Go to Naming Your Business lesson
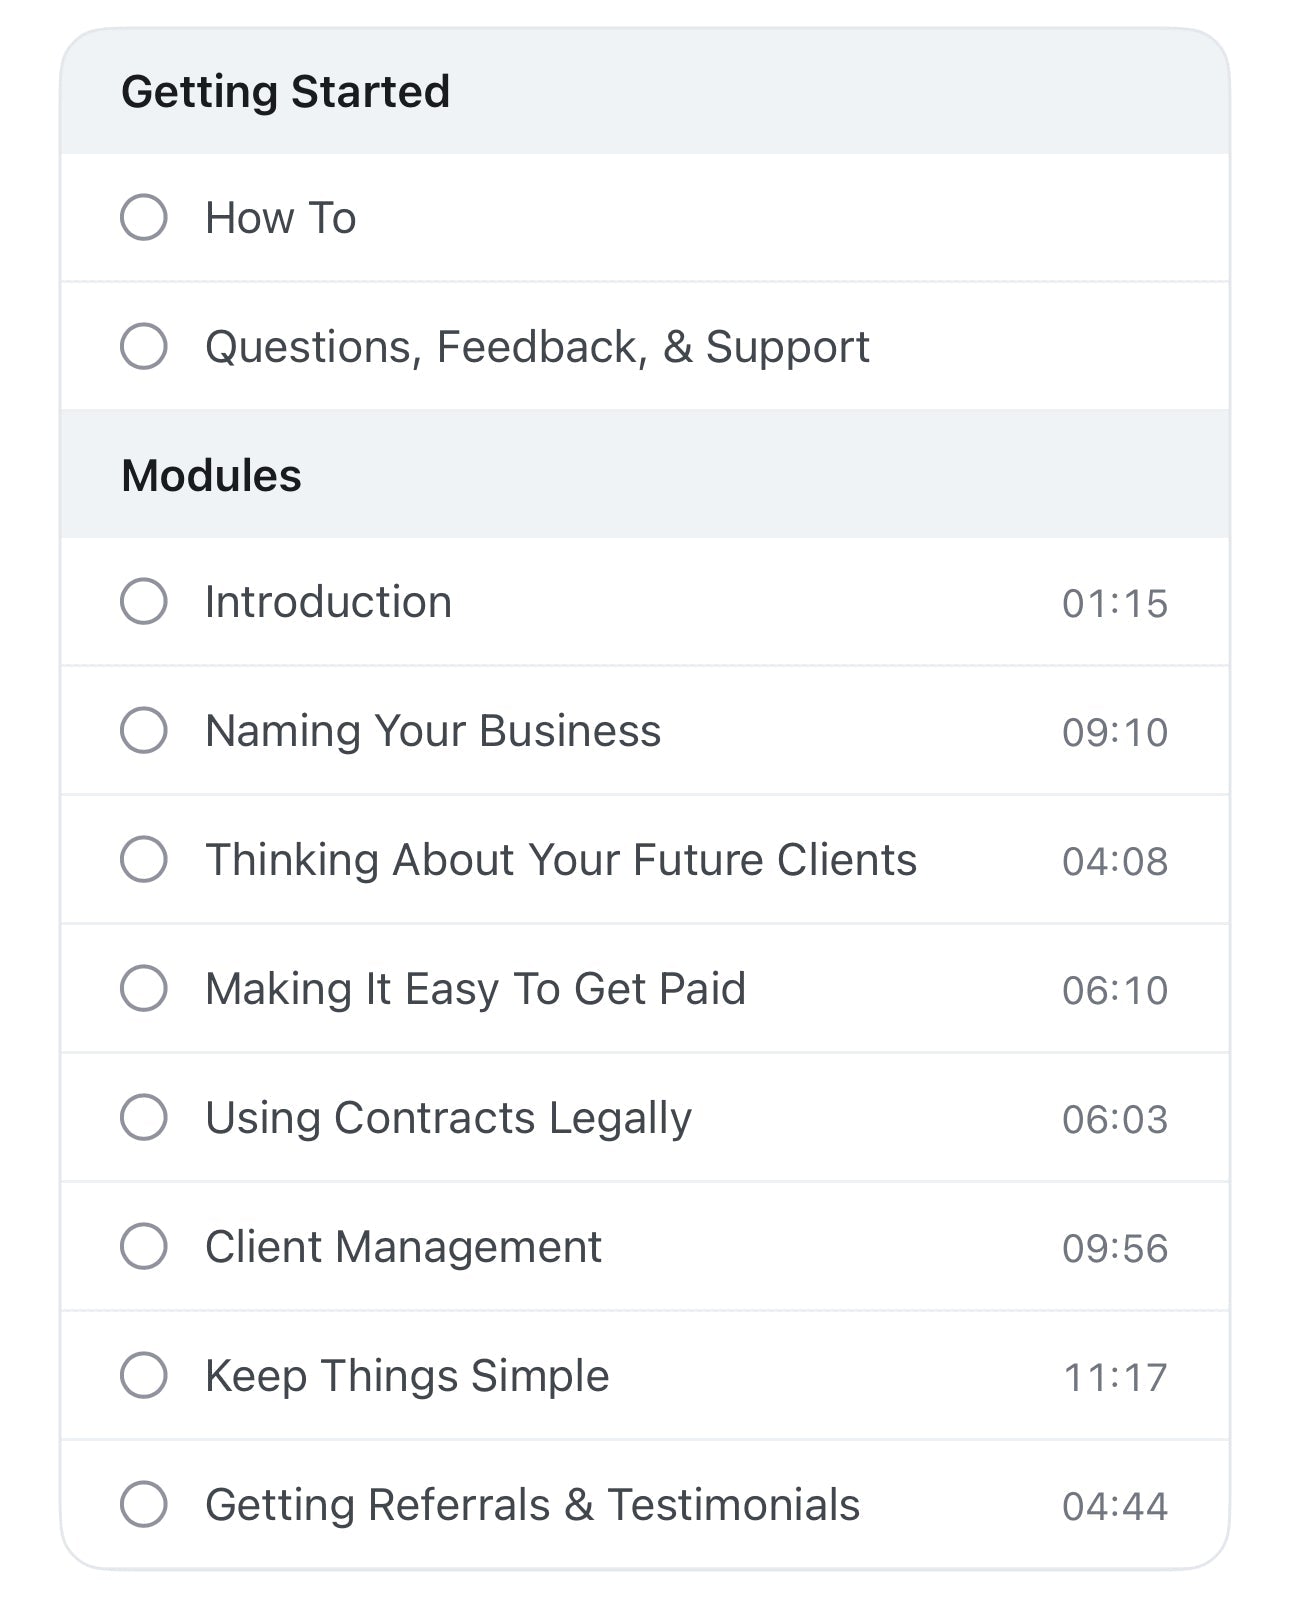The image size is (1290, 1618). point(433,731)
